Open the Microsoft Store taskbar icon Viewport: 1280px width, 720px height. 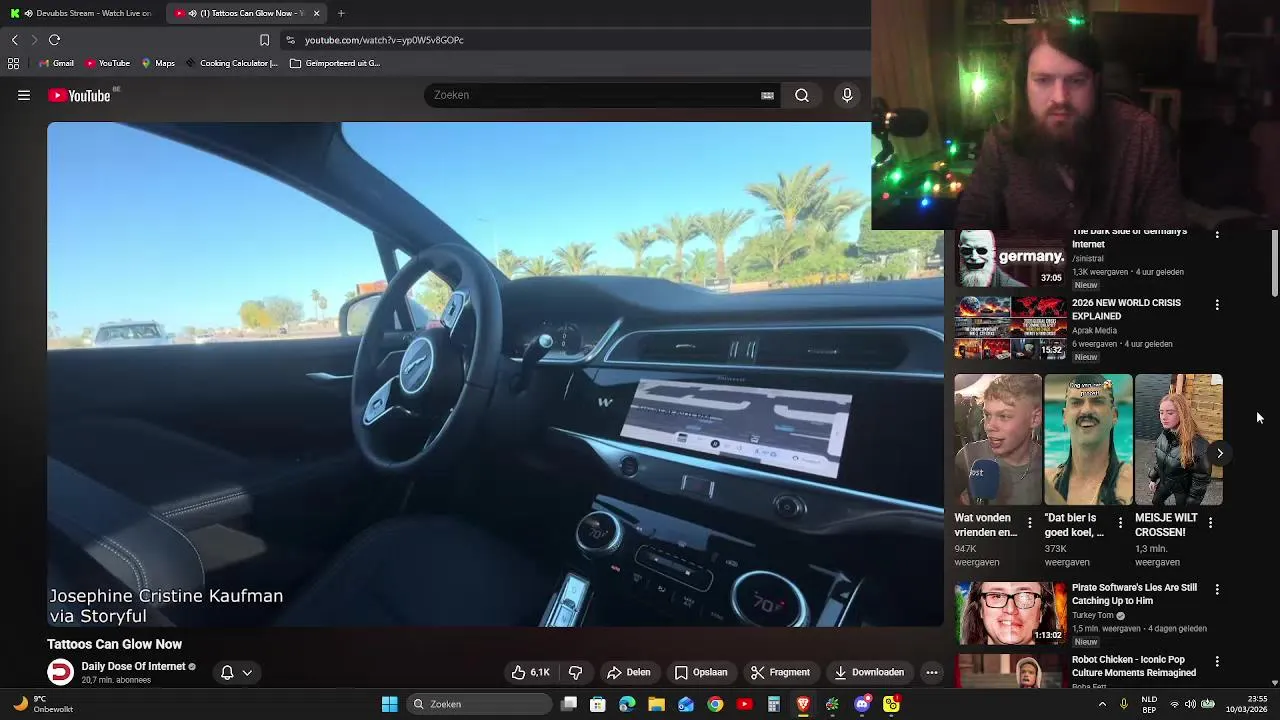point(598,705)
